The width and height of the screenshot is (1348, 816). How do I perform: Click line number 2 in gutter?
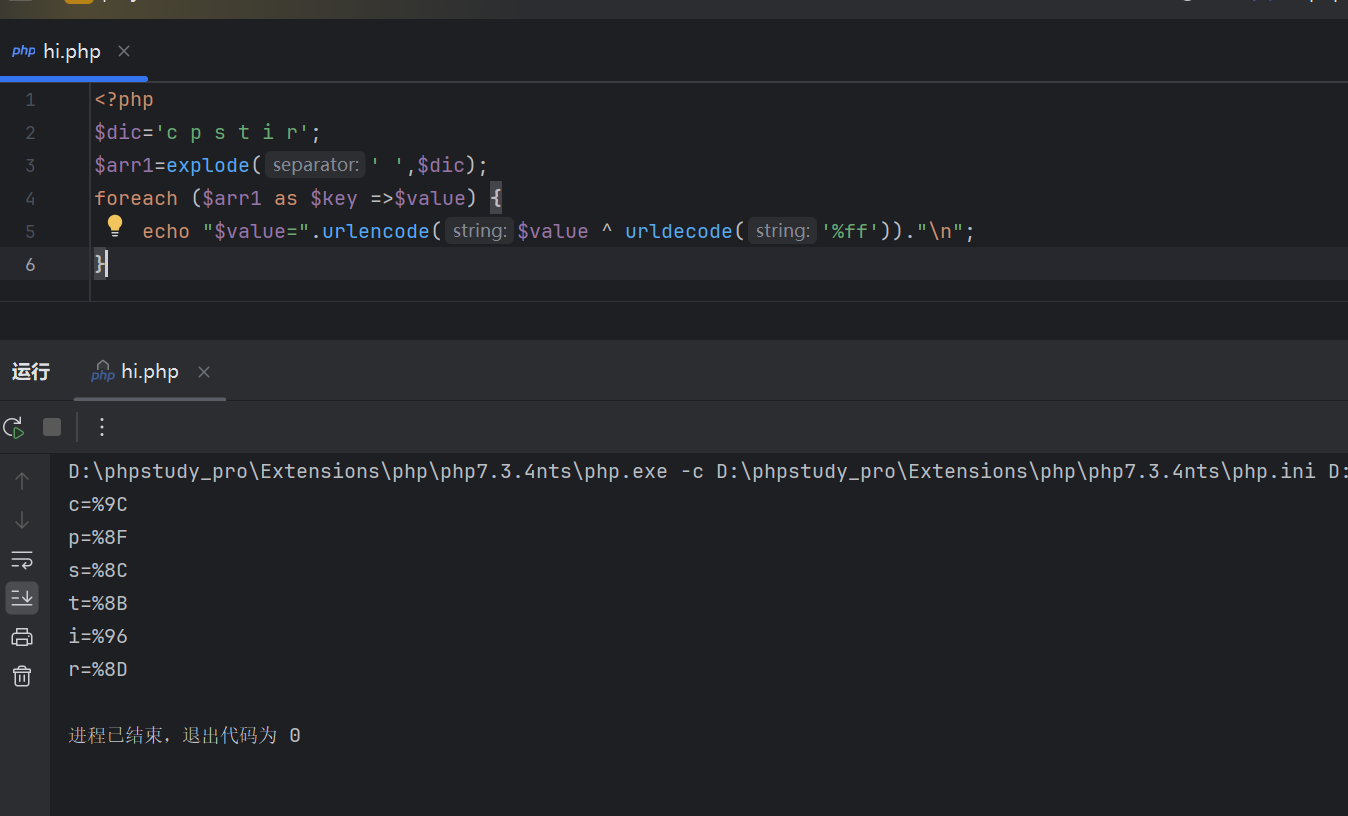click(30, 133)
